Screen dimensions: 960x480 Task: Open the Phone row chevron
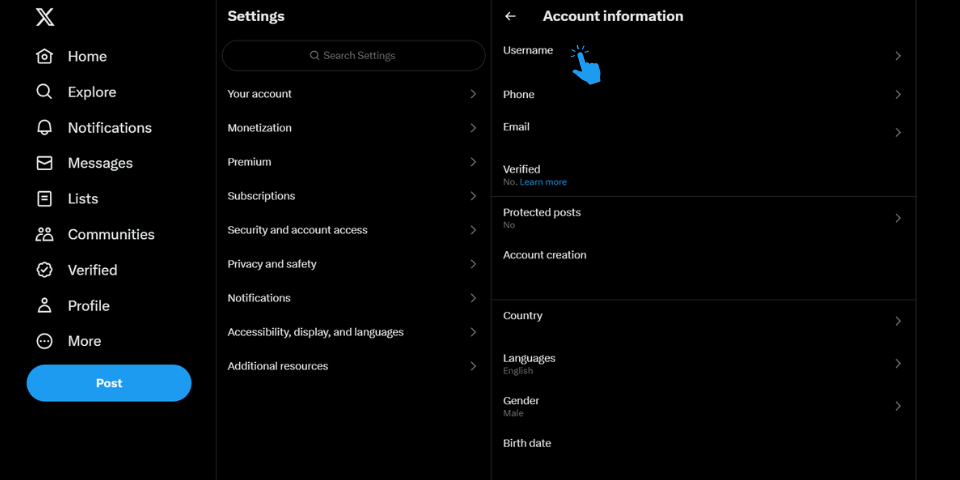(x=898, y=94)
